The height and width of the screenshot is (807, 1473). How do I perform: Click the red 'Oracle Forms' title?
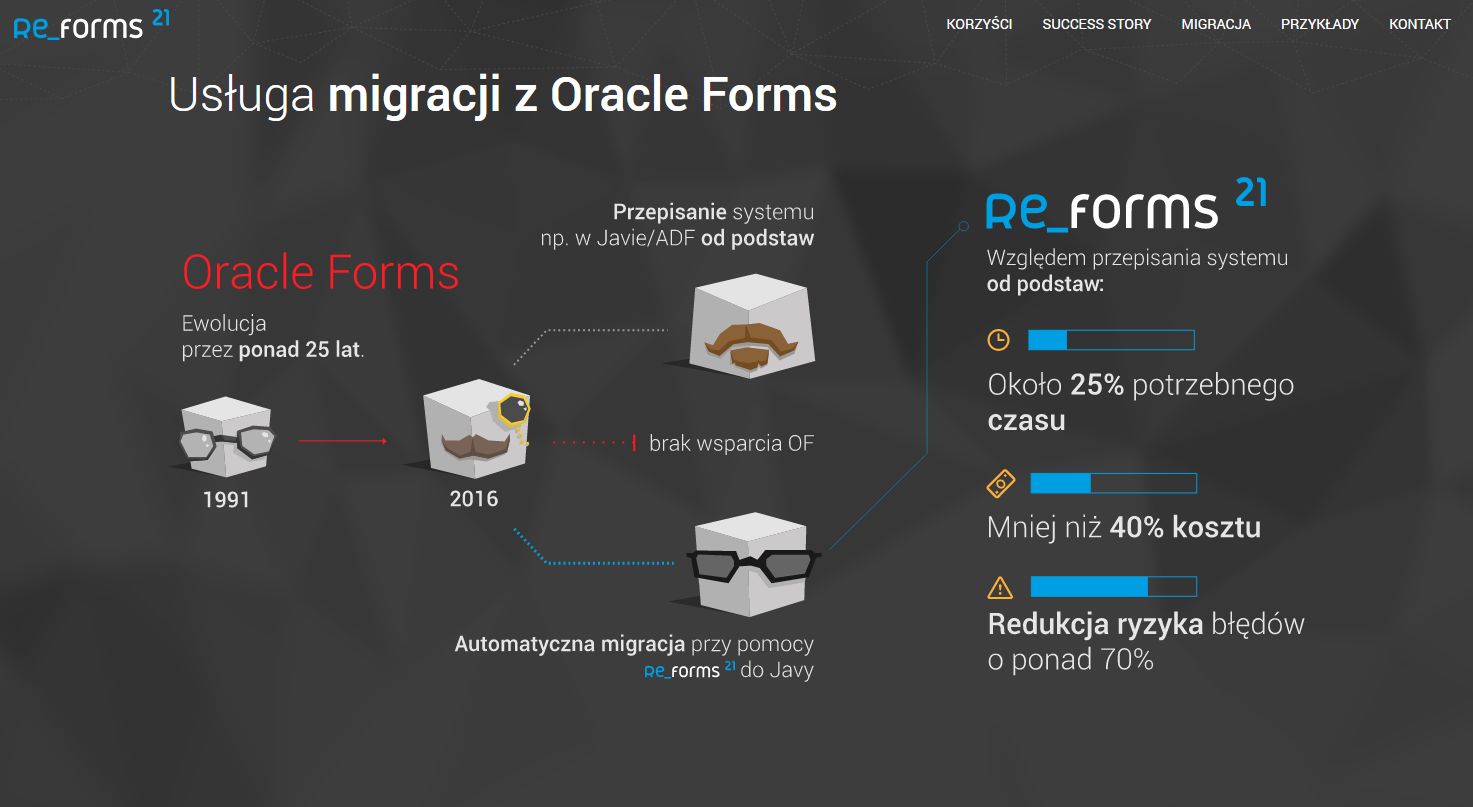point(320,272)
